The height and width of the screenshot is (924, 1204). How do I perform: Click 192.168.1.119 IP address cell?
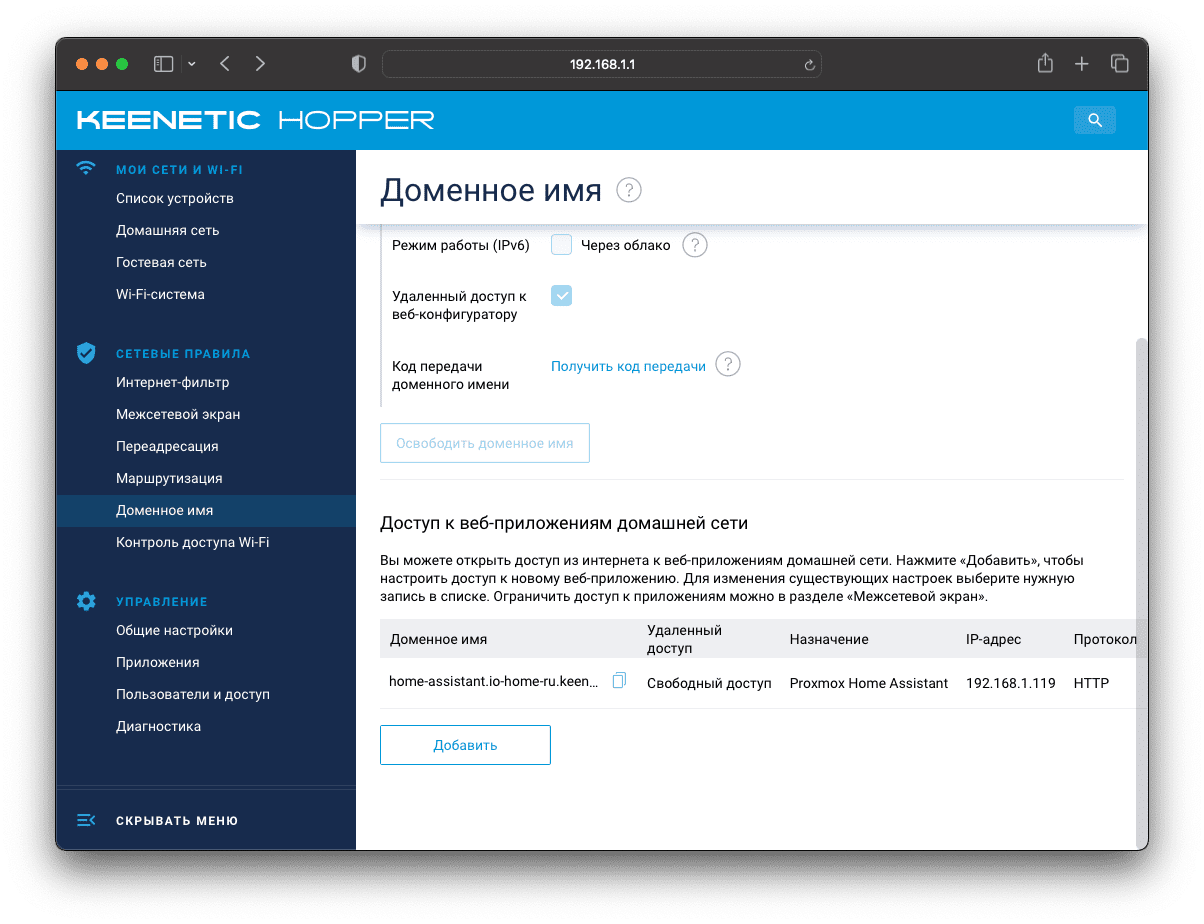pos(1011,683)
